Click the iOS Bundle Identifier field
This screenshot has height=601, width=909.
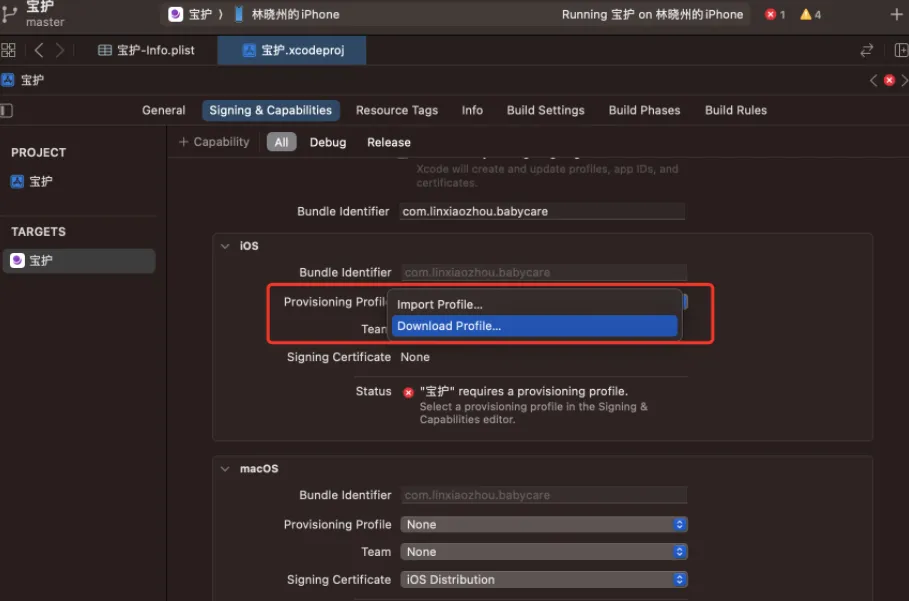(544, 272)
